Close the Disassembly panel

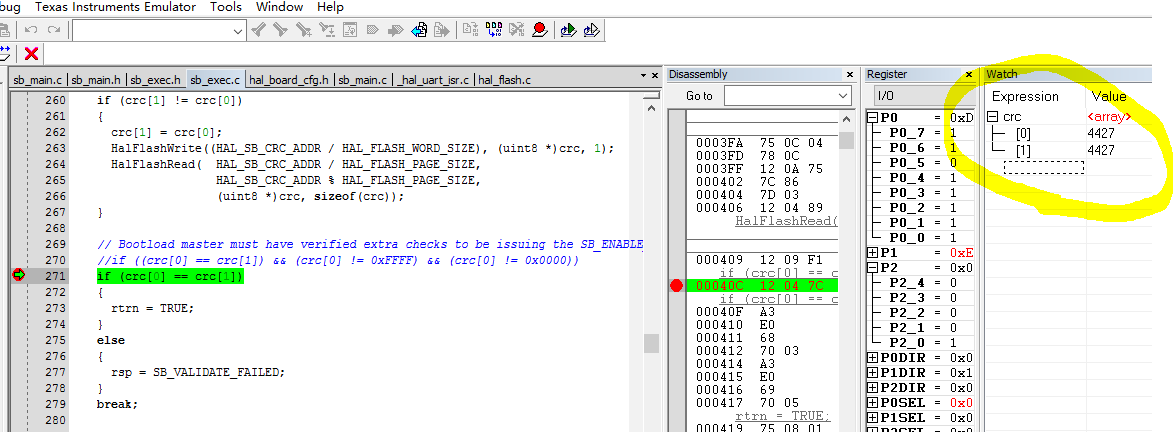[849, 74]
